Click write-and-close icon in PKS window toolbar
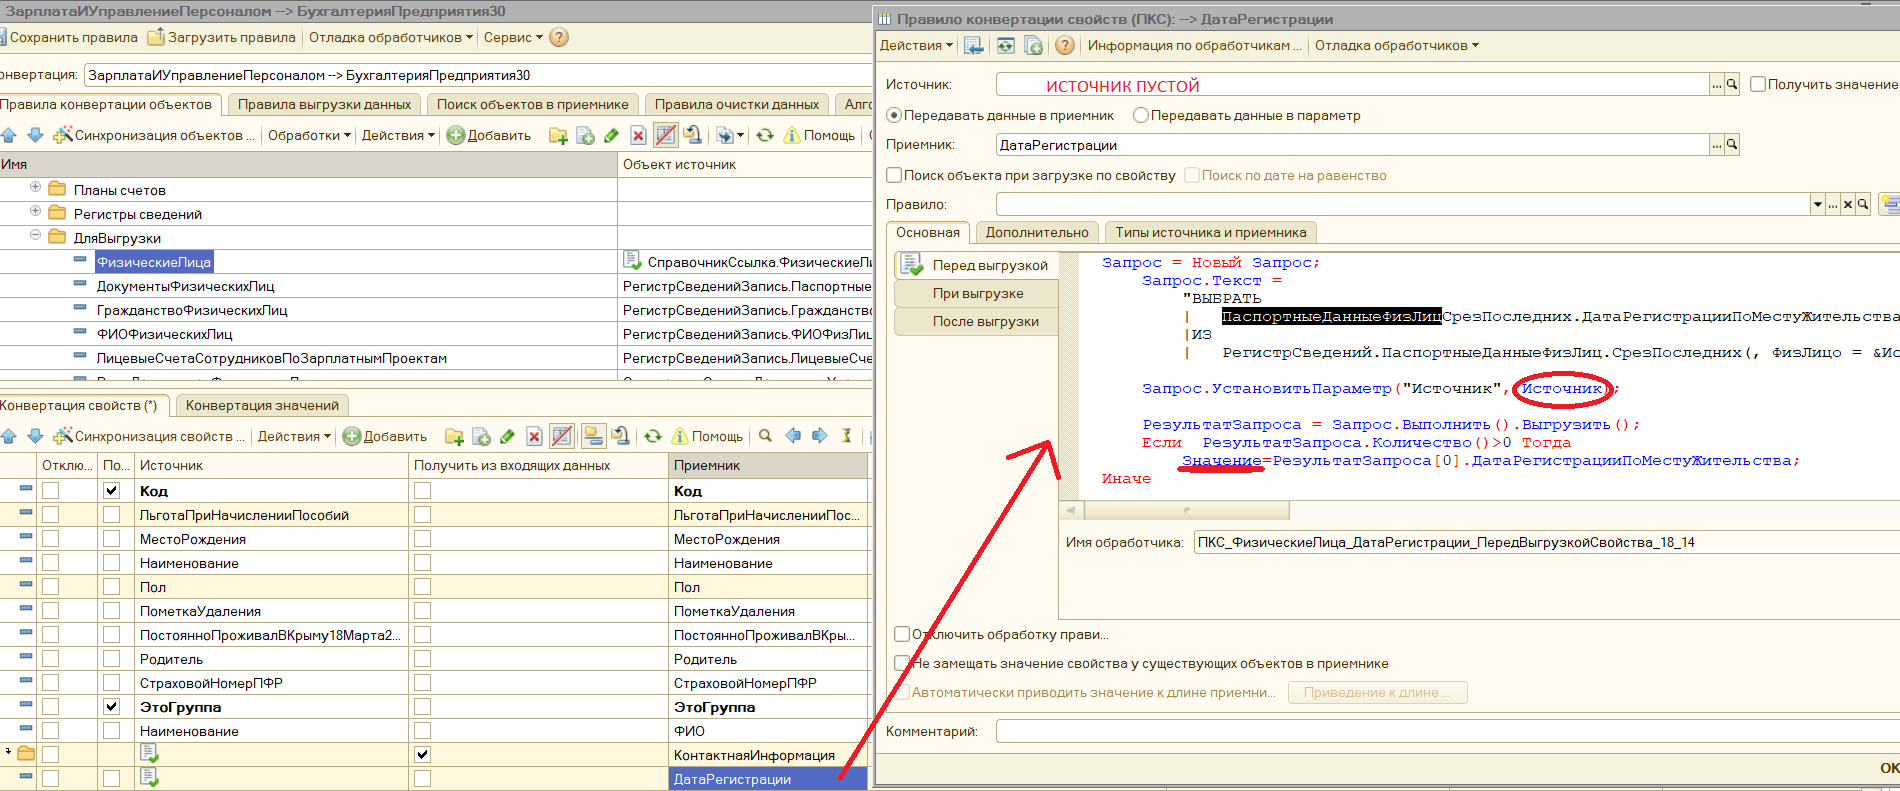The width and height of the screenshot is (1900, 791). pos(974,45)
